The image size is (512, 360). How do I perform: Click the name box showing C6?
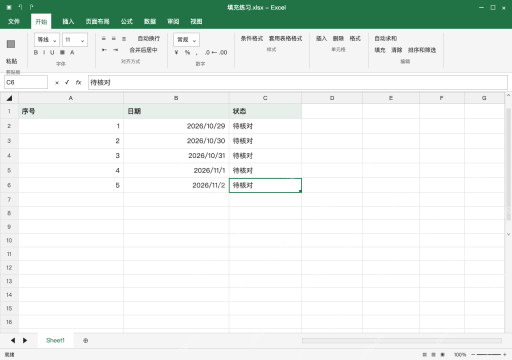26,82
